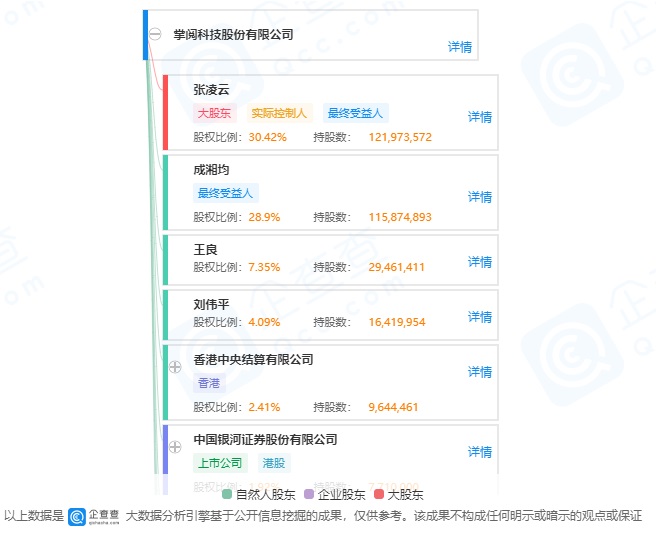Viewport: 656px width, 536px height.
Task: Open 详情 link for 中国银河证券股份有限公司
Action: (x=480, y=451)
